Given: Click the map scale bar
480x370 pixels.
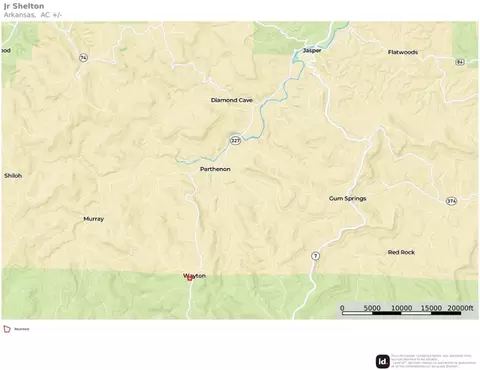Looking at the screenshot, I should pos(401,313).
